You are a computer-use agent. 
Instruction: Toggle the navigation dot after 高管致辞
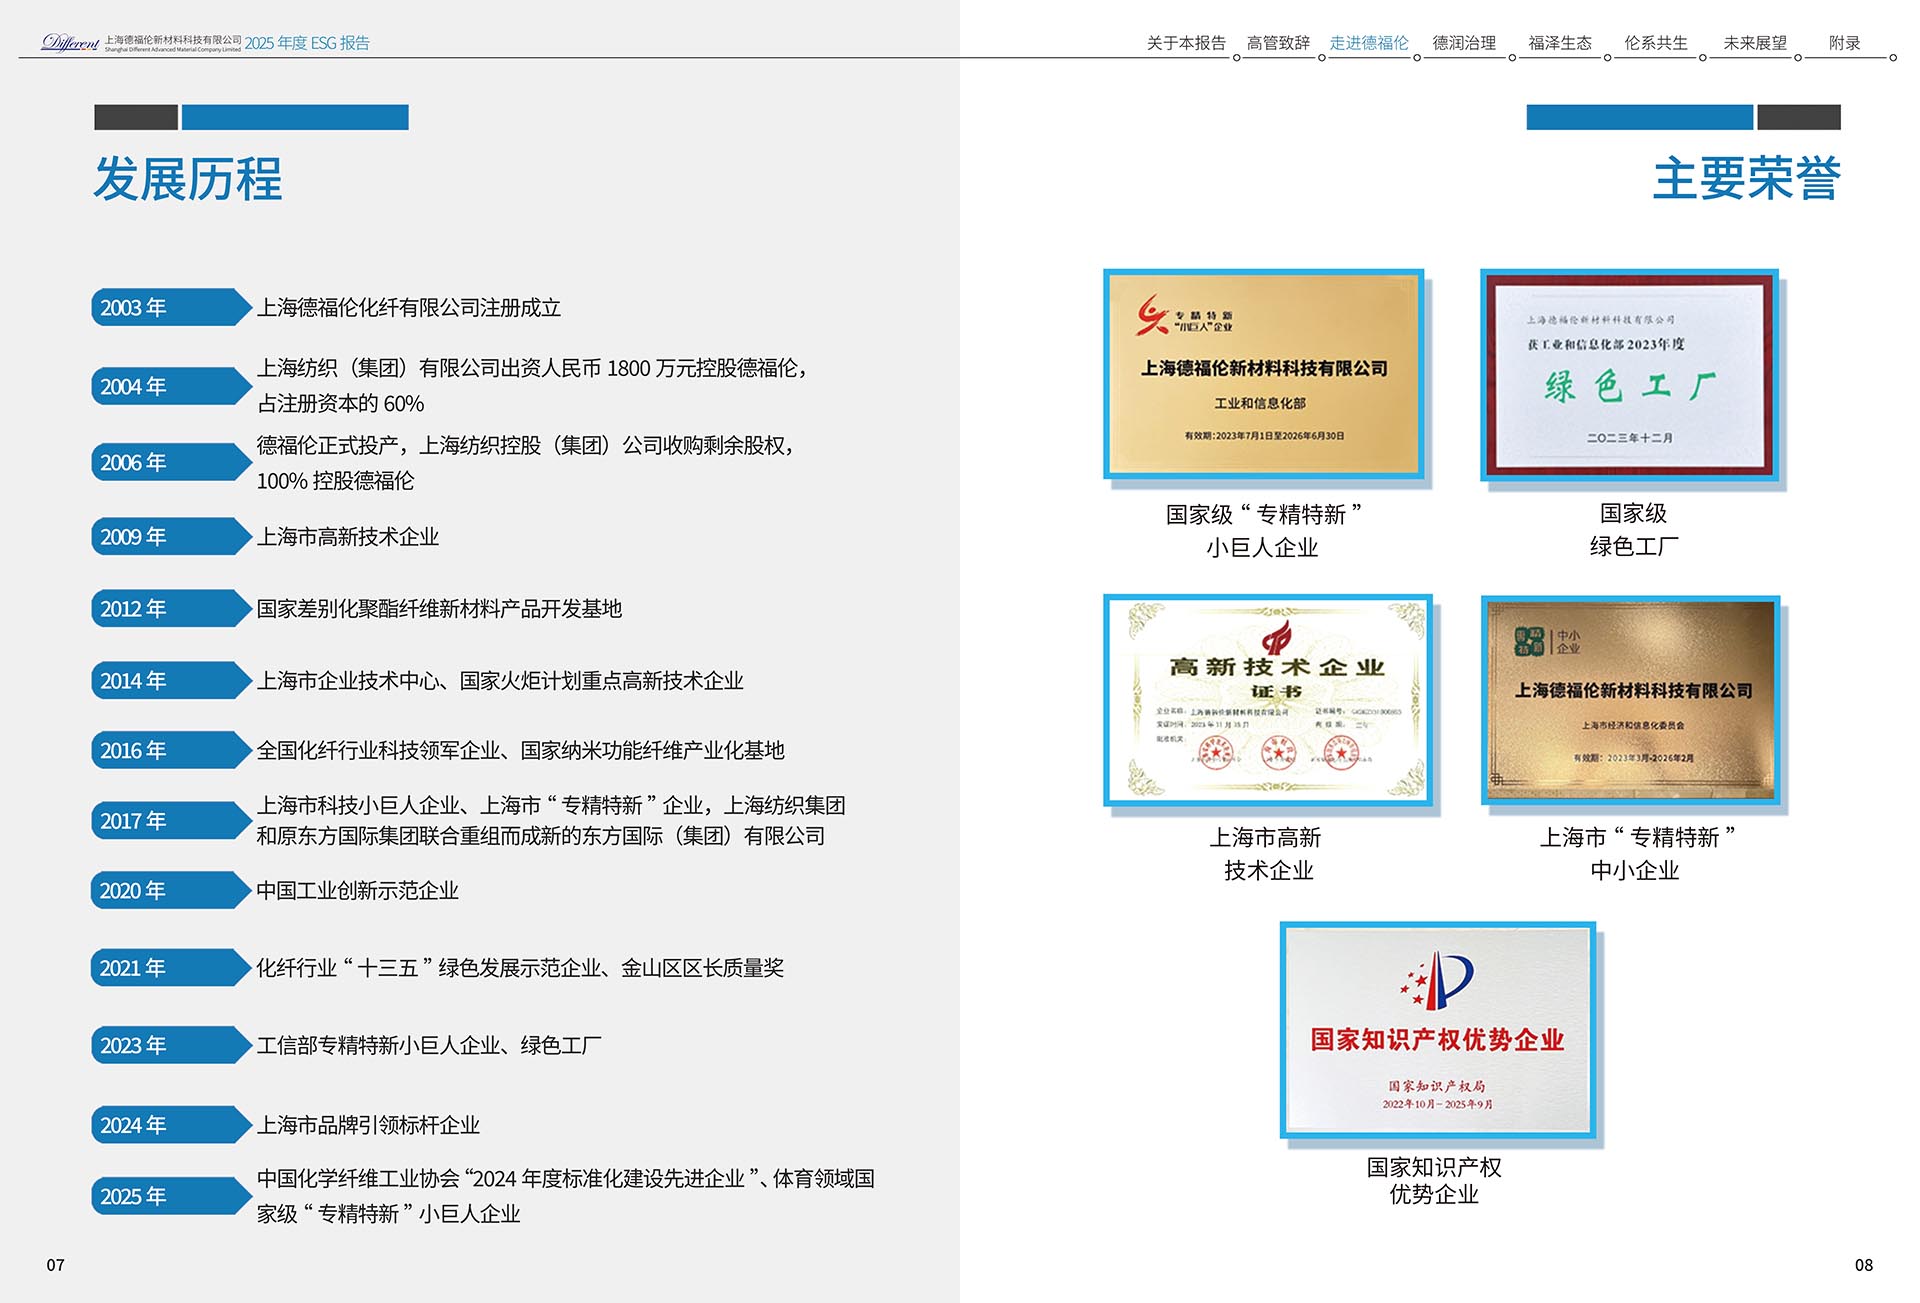click(1320, 57)
